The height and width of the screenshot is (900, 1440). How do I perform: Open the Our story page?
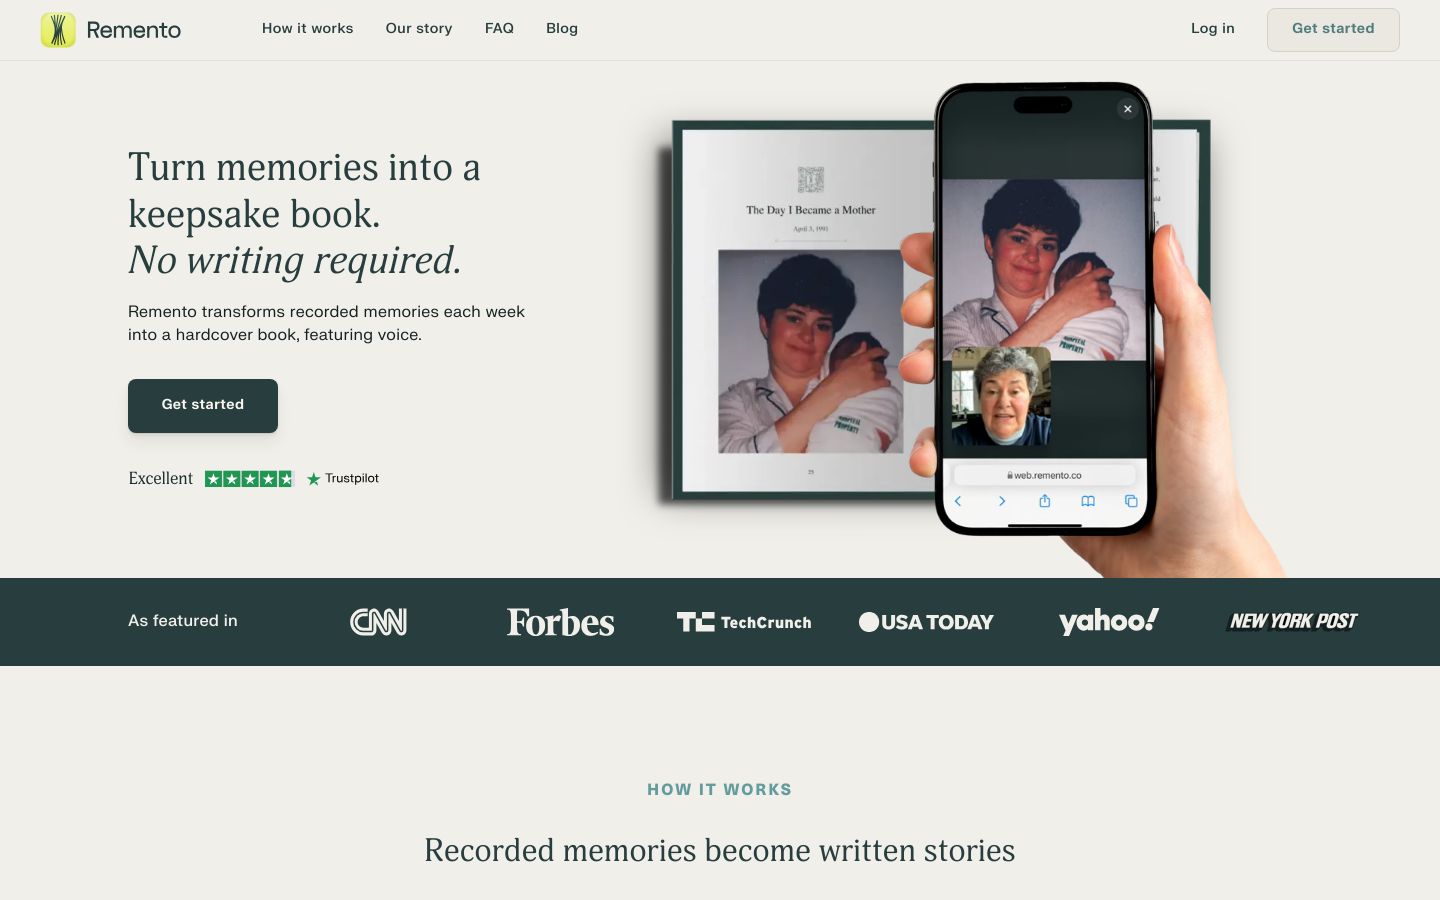pyautogui.click(x=419, y=28)
